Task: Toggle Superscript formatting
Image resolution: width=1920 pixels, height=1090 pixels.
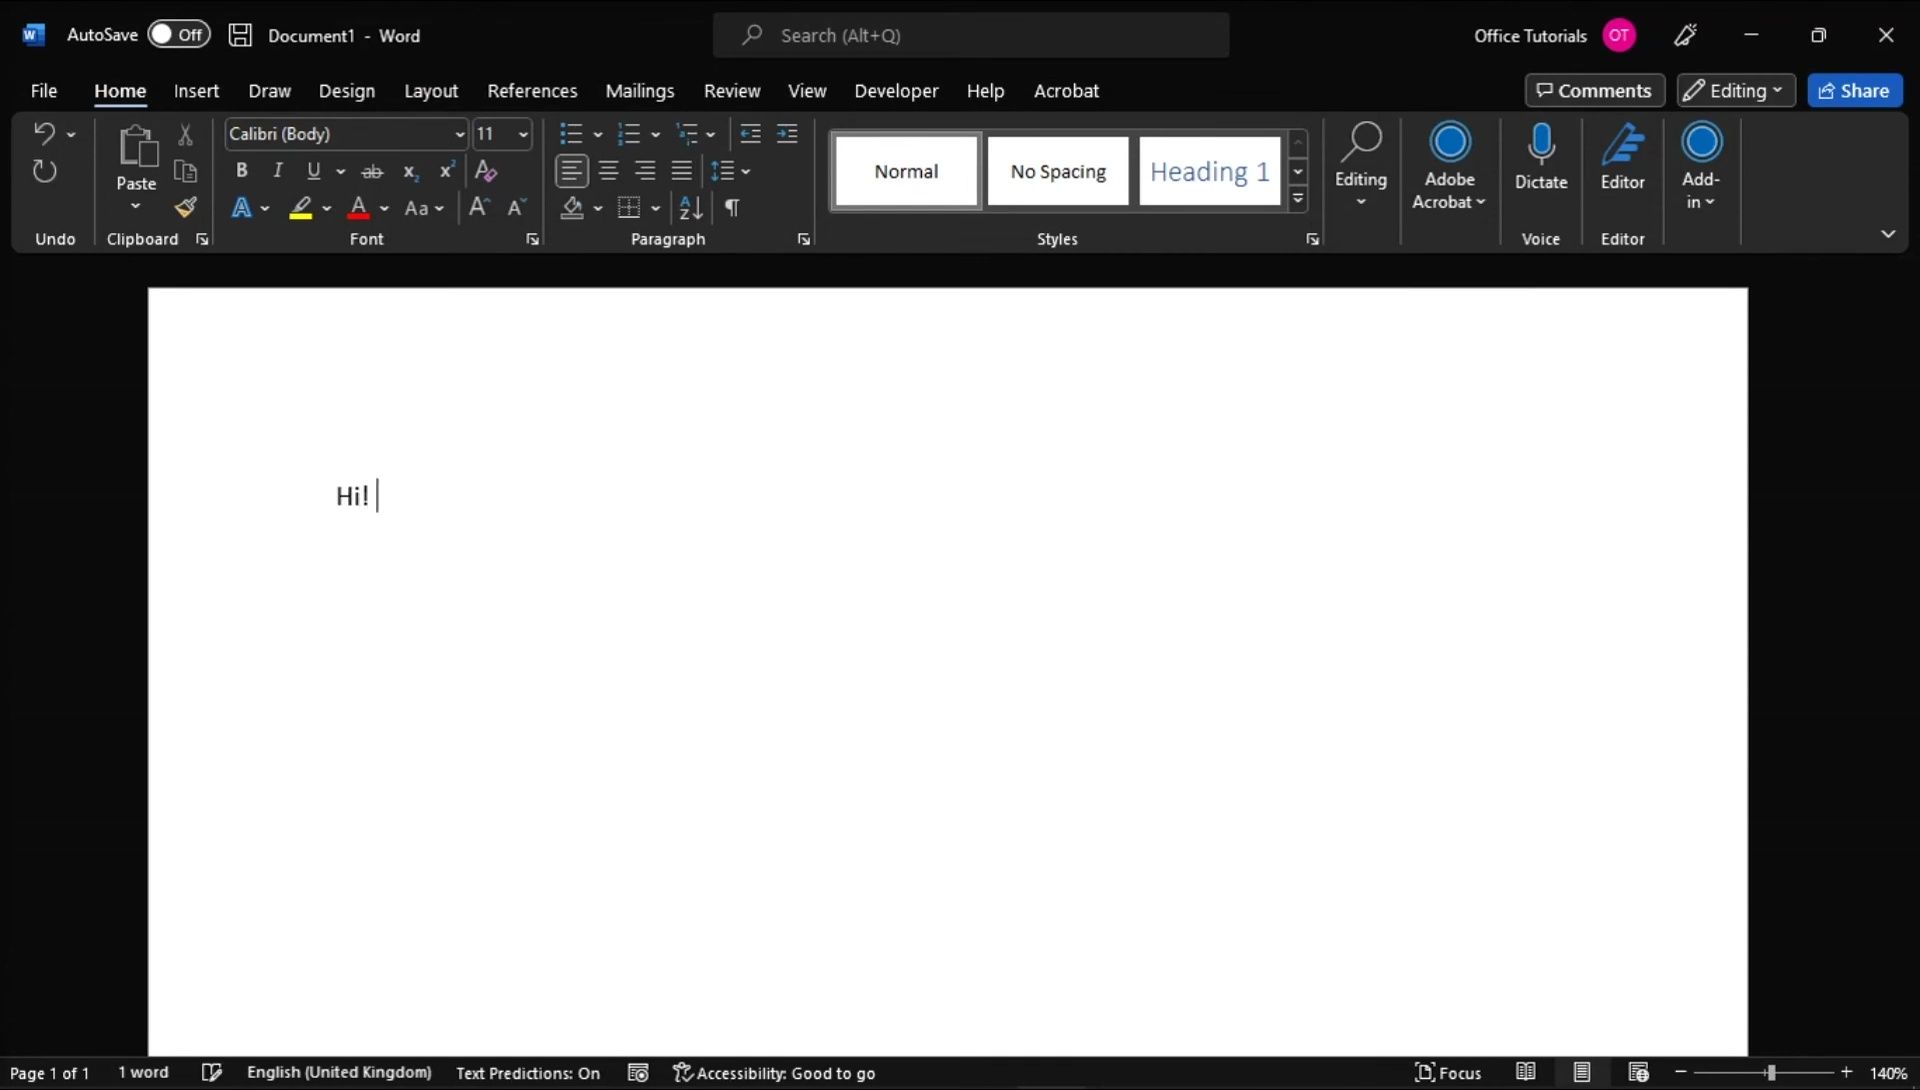Action: click(447, 171)
